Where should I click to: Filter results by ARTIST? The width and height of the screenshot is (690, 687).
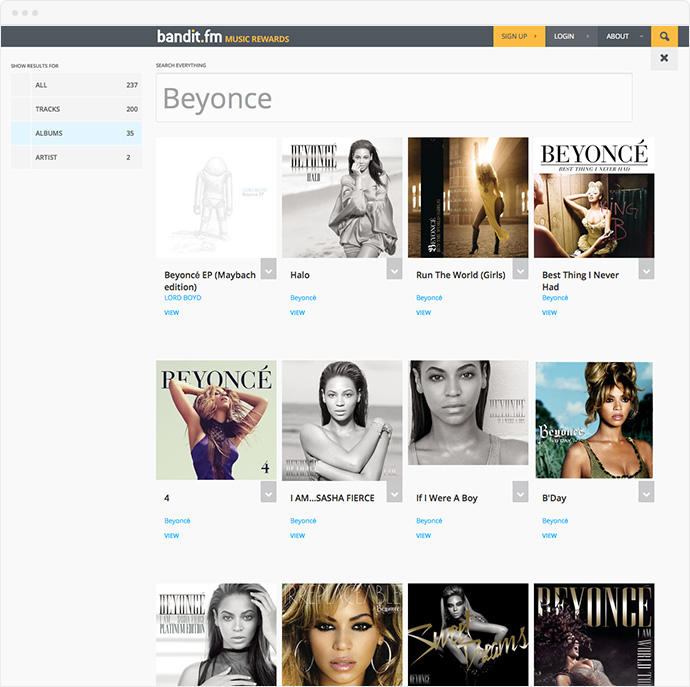coord(76,157)
